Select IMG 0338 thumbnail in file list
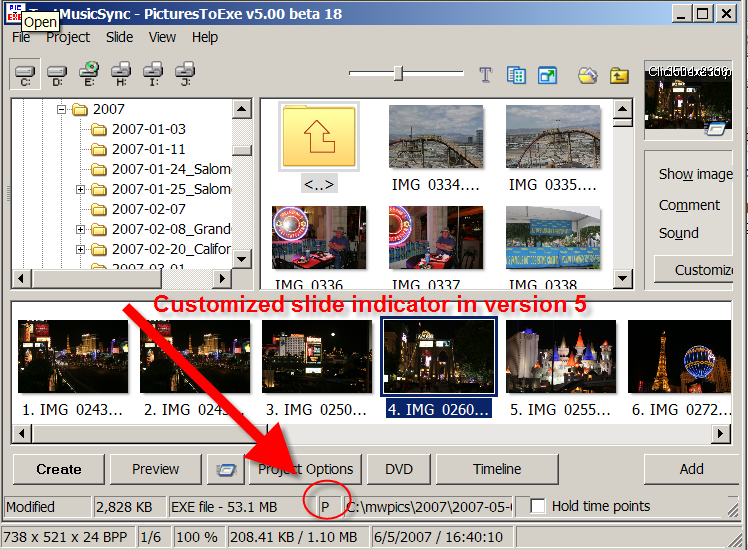 tap(553, 238)
